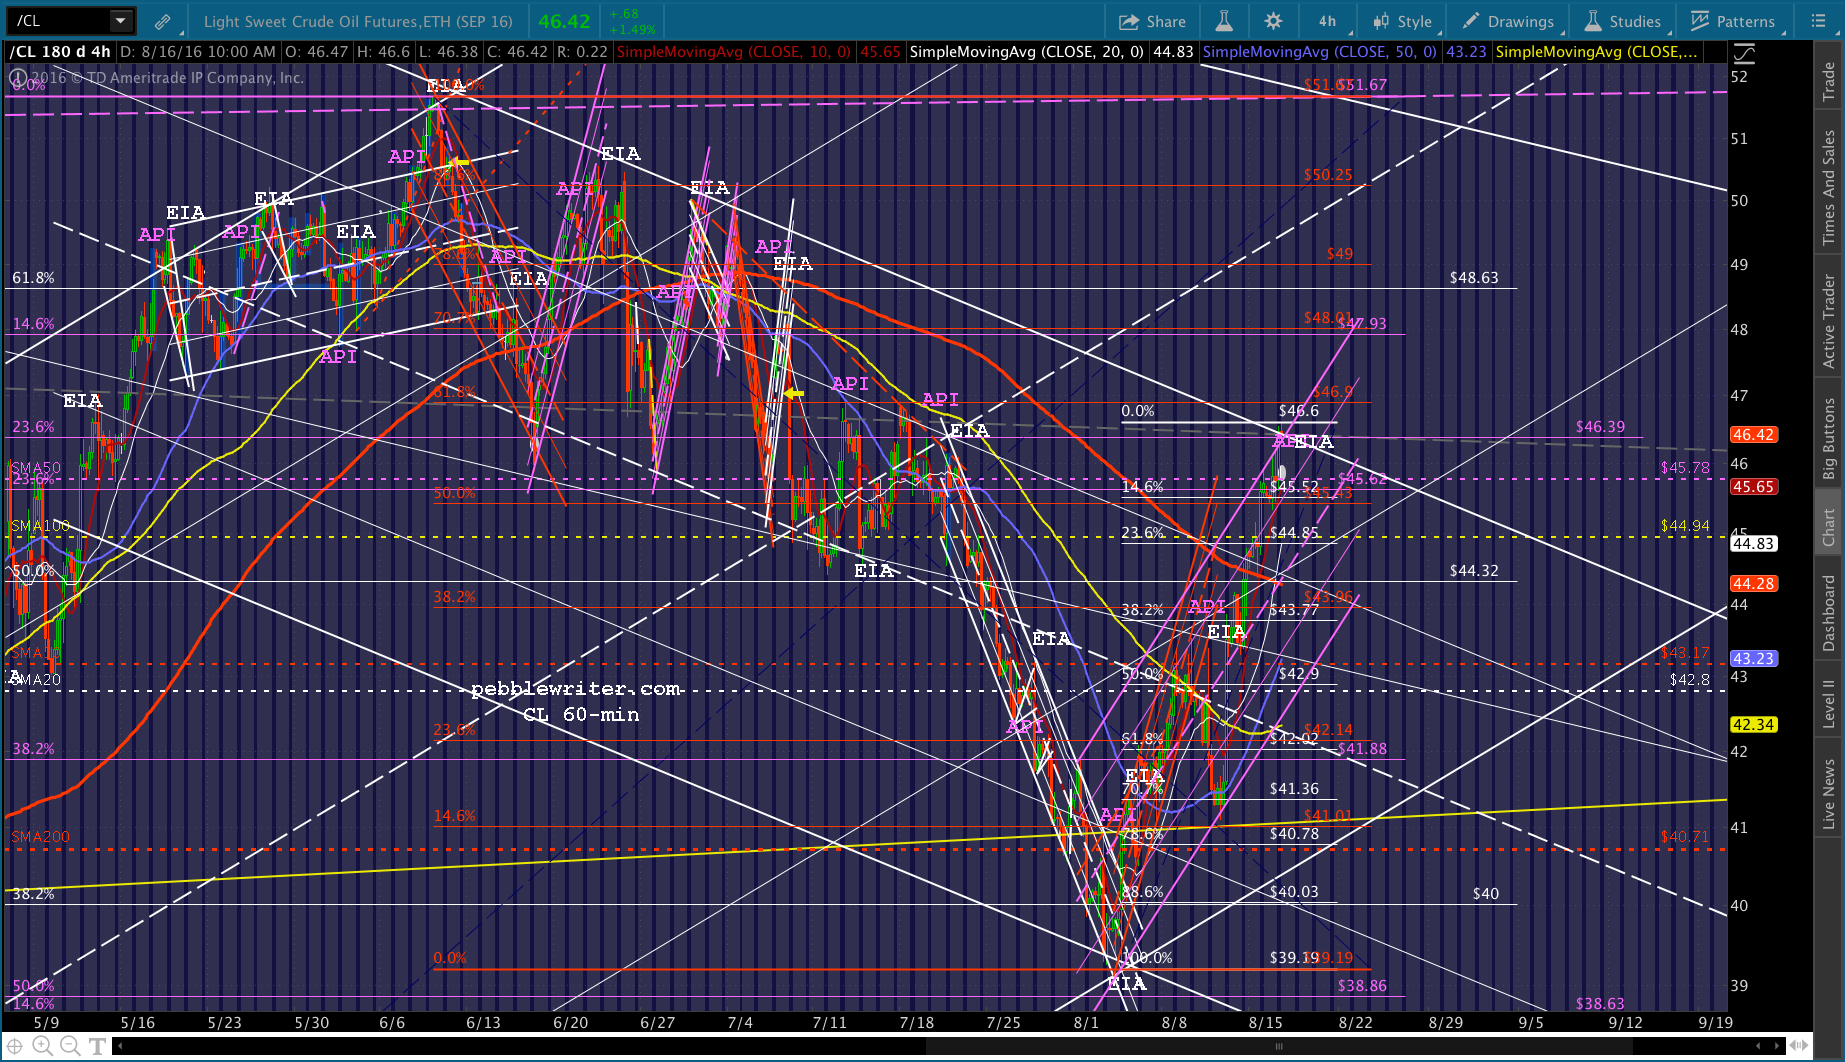Click the list menu icon at top right

(x=1819, y=21)
